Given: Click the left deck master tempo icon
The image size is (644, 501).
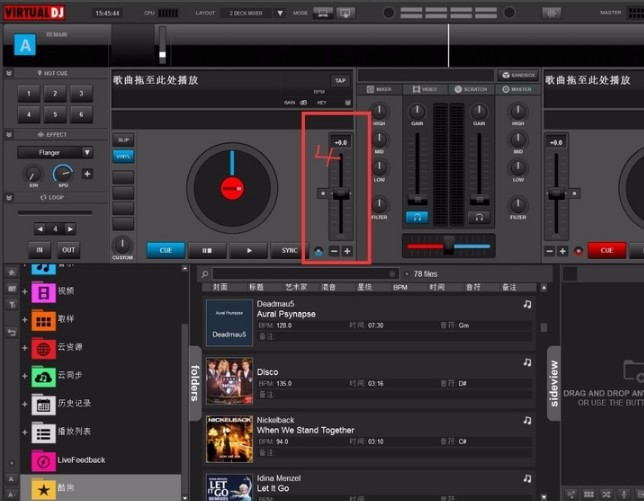Looking at the screenshot, I should click(318, 251).
